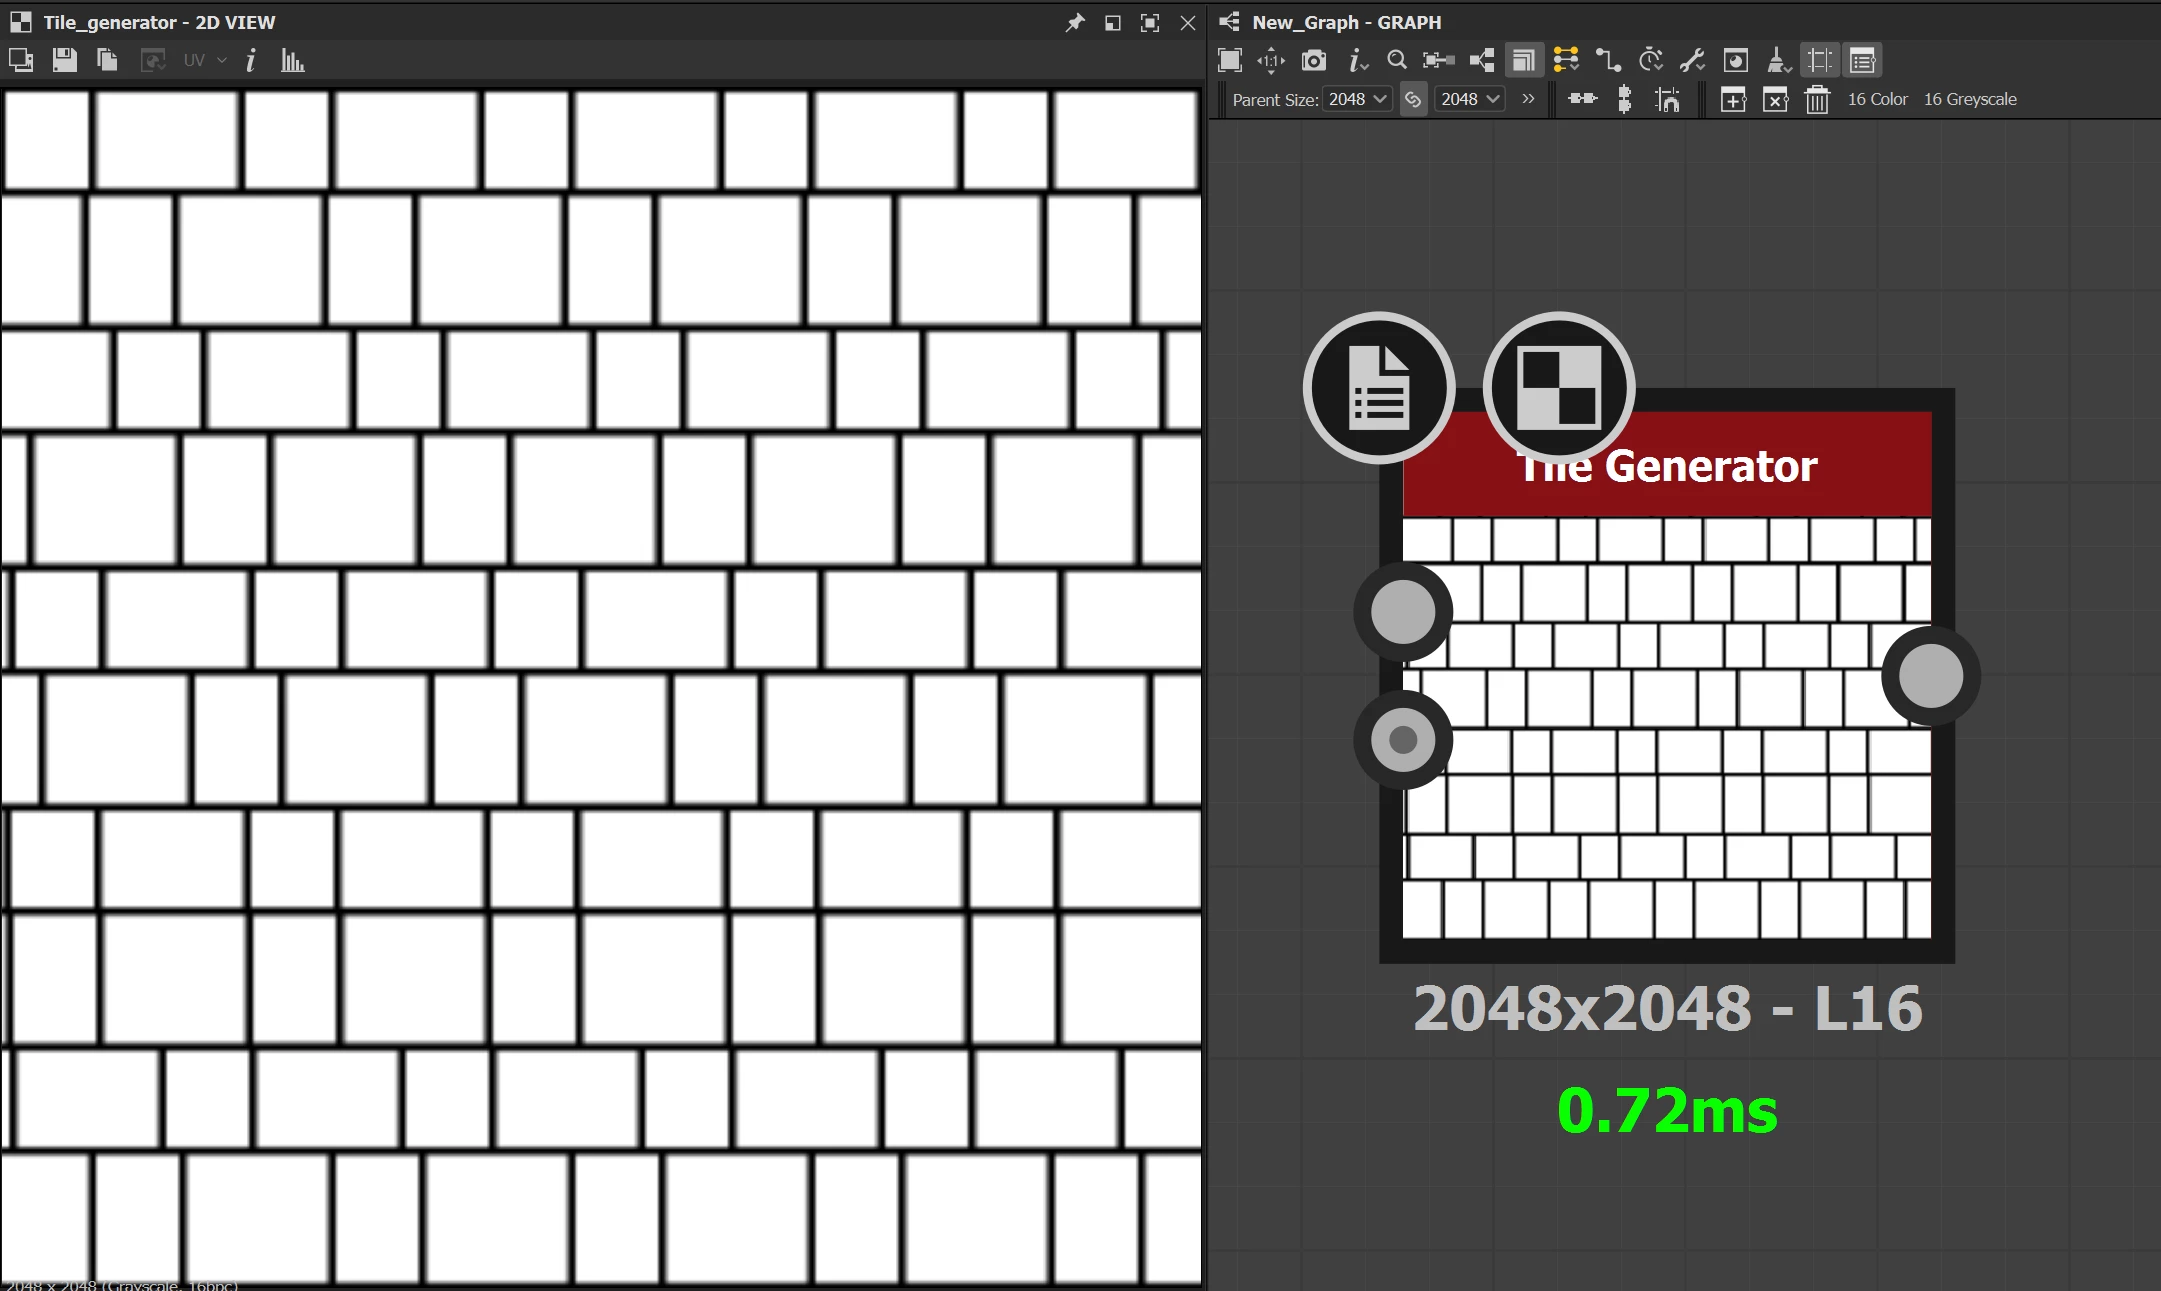Expand hidden toolbar items with double chevron
This screenshot has height=1291, width=2161.
(1528, 99)
